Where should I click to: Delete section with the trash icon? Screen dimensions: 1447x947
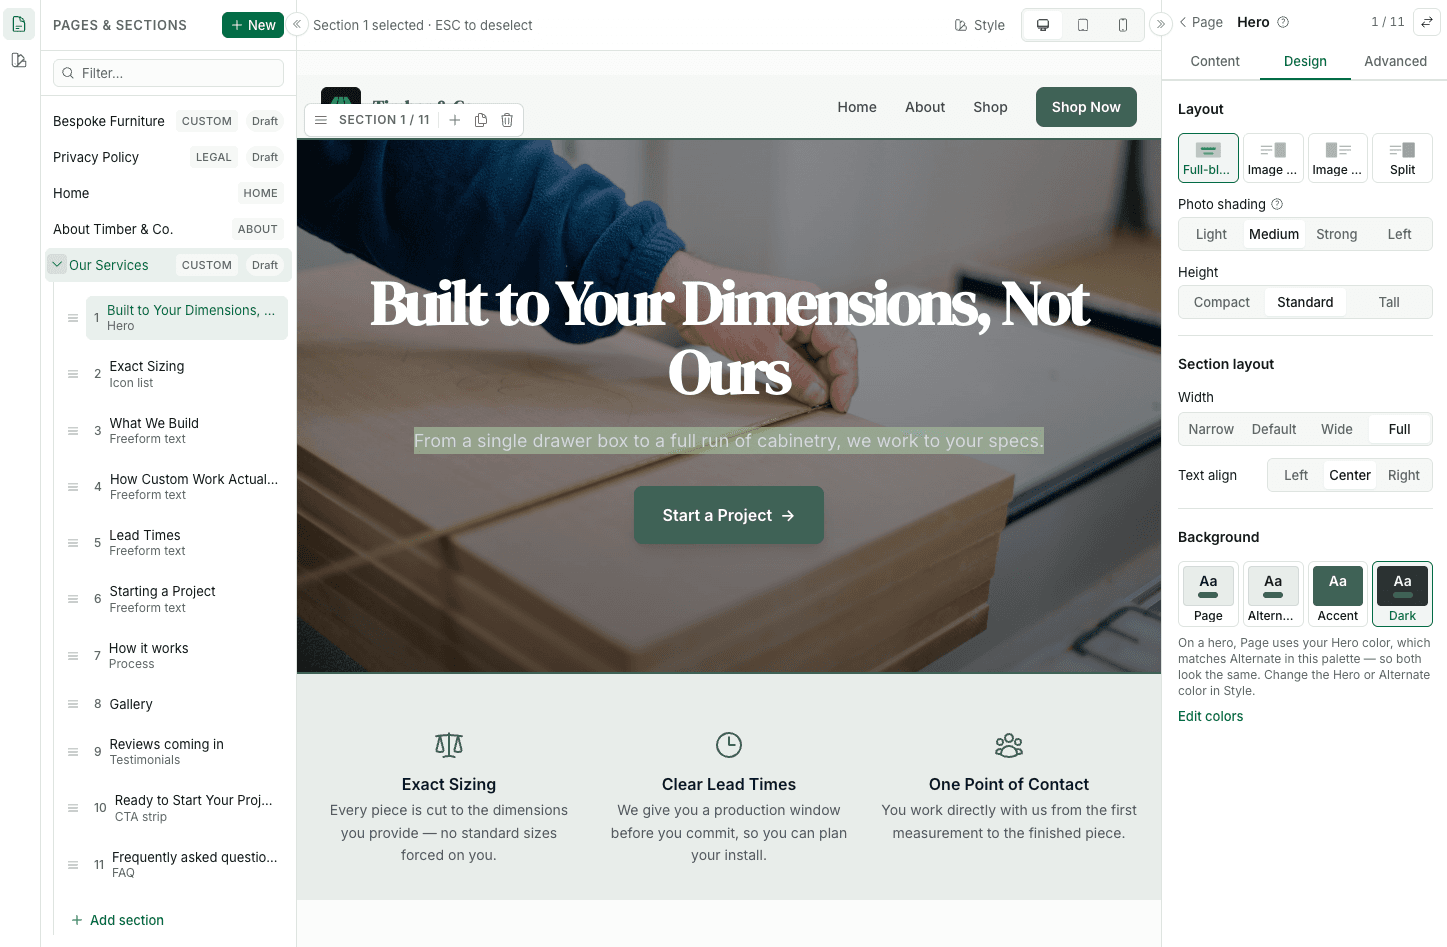pyautogui.click(x=507, y=120)
